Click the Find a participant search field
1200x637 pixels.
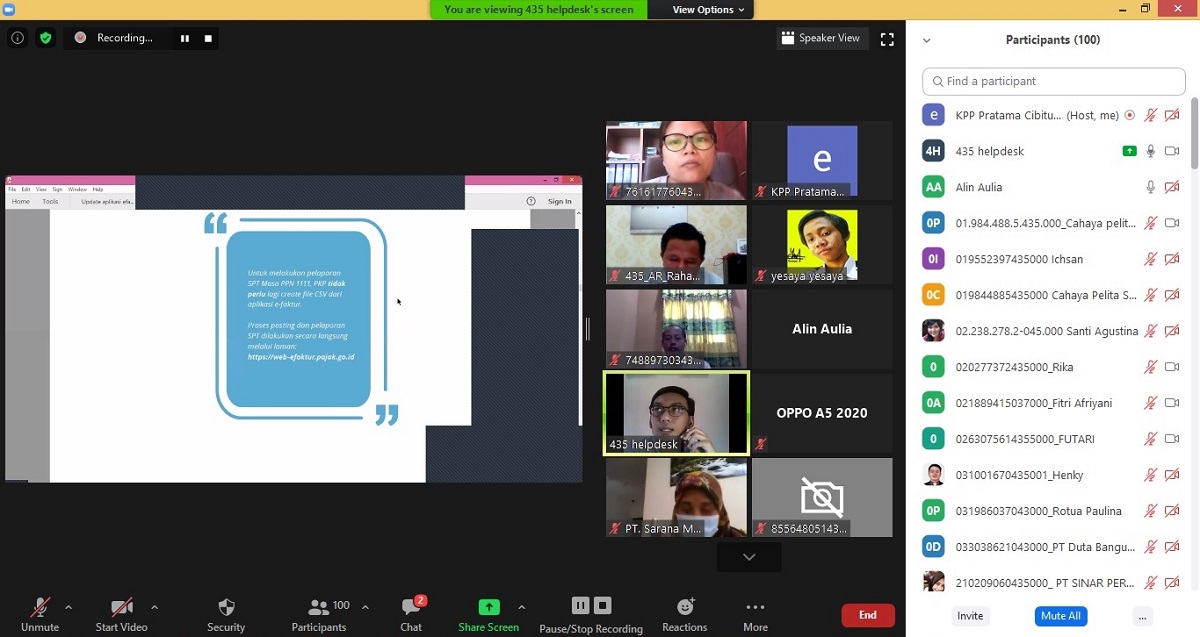point(1053,81)
